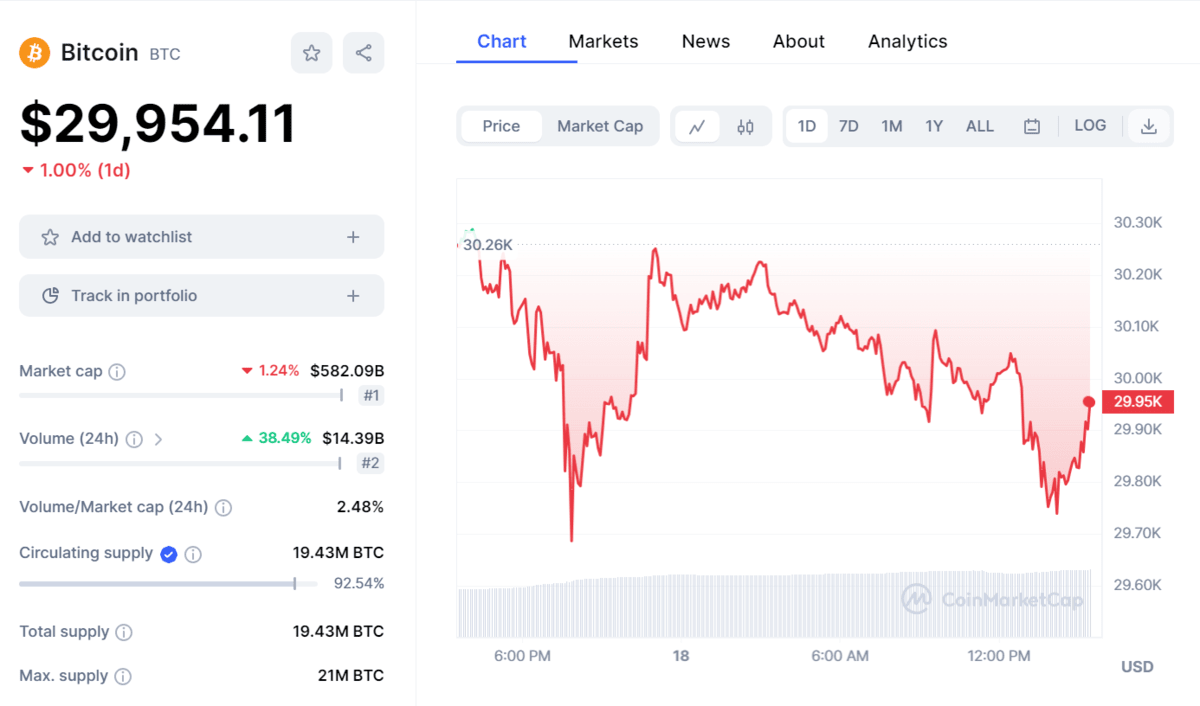
Task: Select the 7D time range
Action: [x=848, y=126]
